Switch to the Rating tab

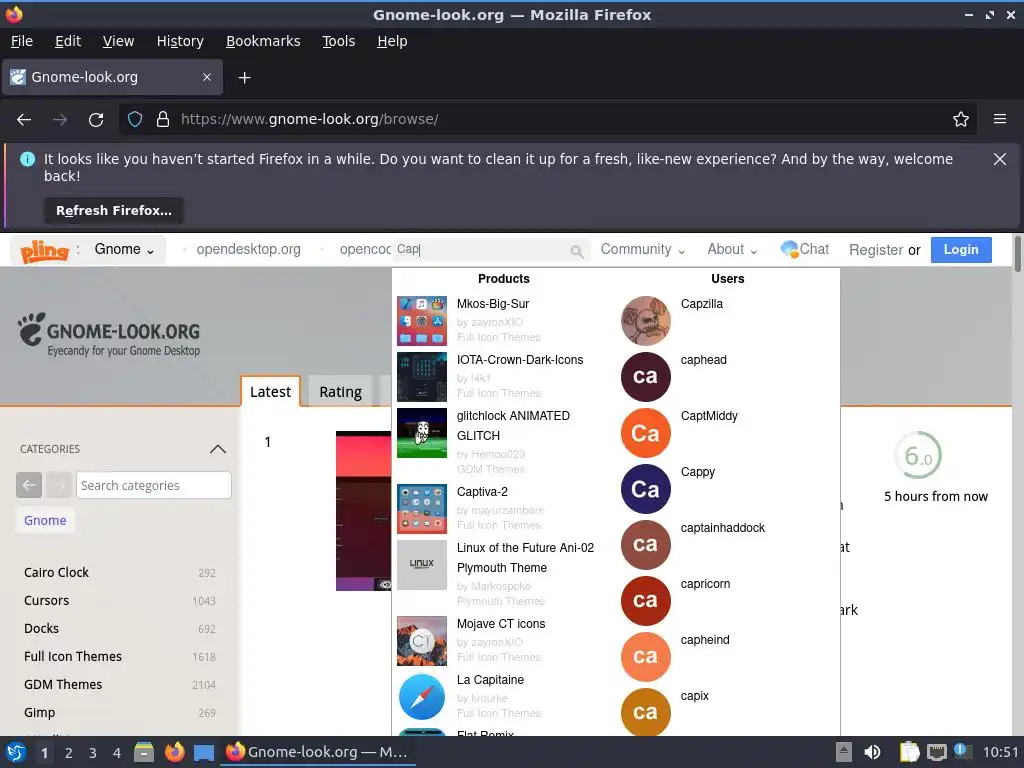coord(340,392)
